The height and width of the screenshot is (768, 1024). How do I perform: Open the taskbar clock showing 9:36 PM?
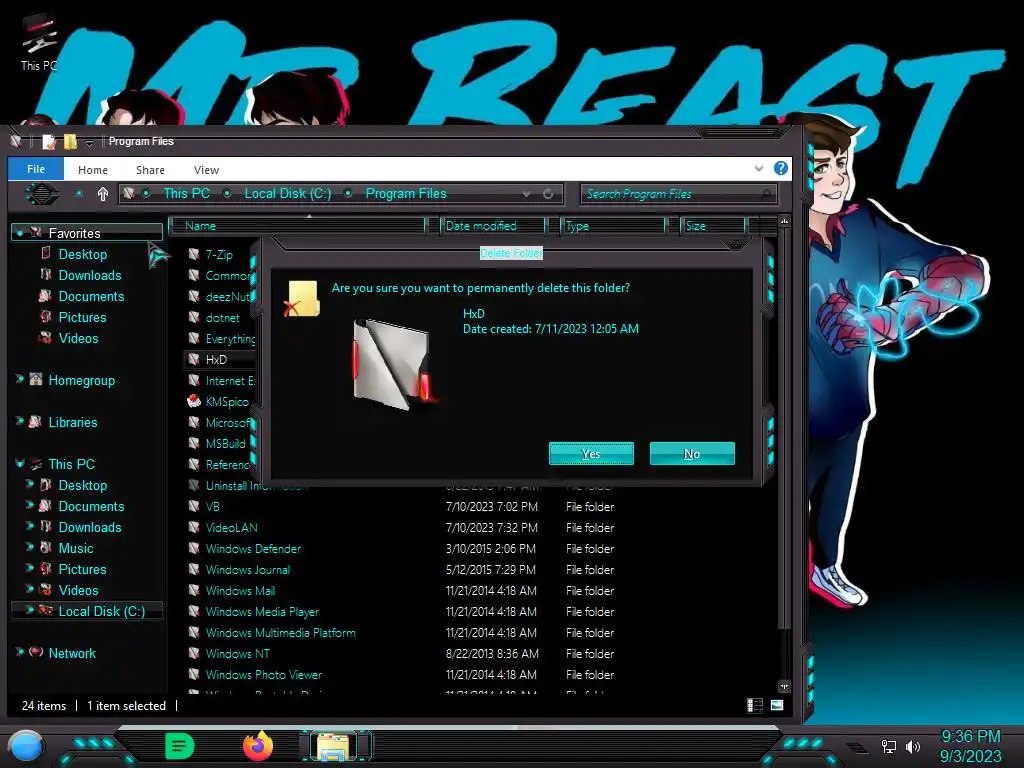pos(970,746)
